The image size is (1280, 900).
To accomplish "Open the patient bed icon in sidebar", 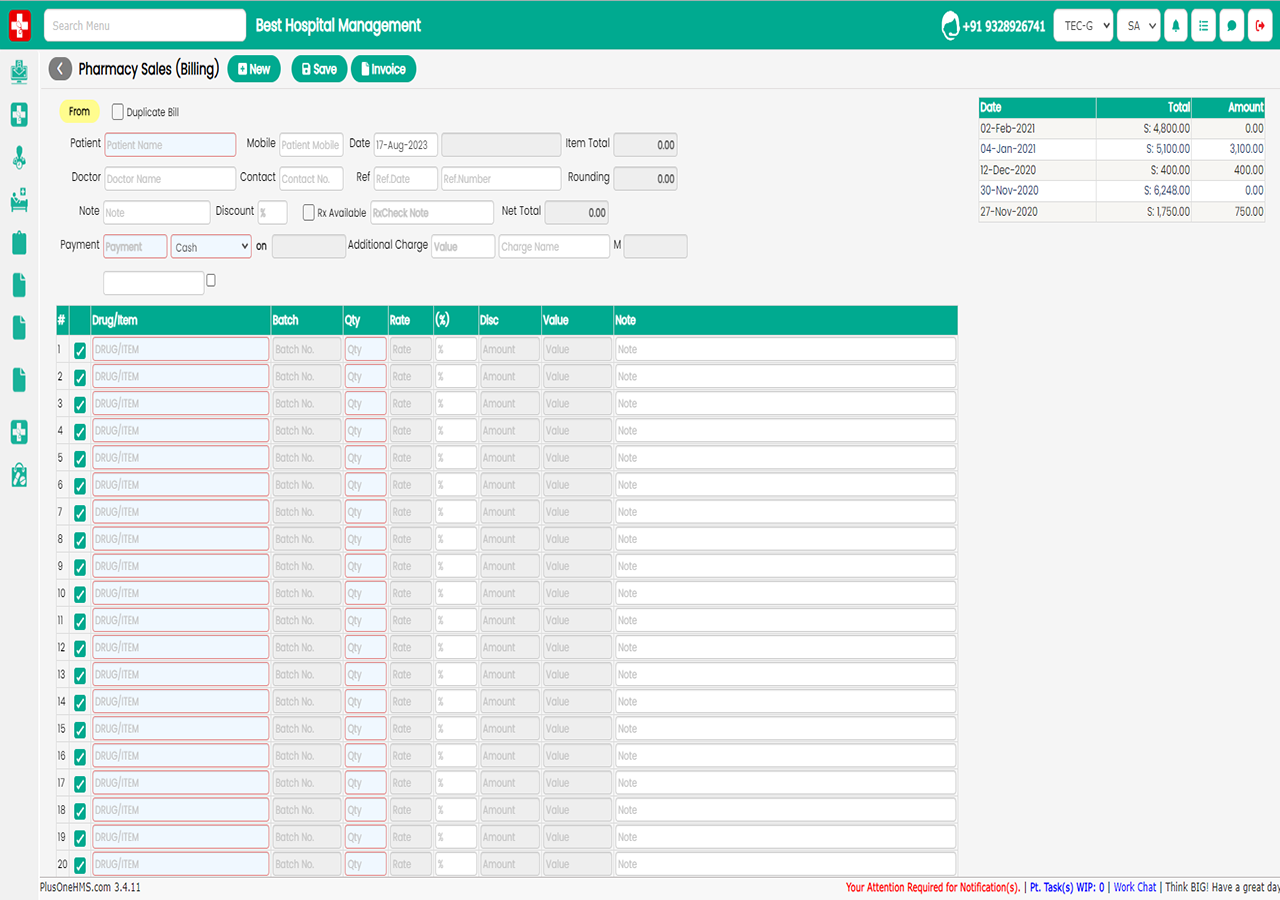I will pyautogui.click(x=19, y=202).
